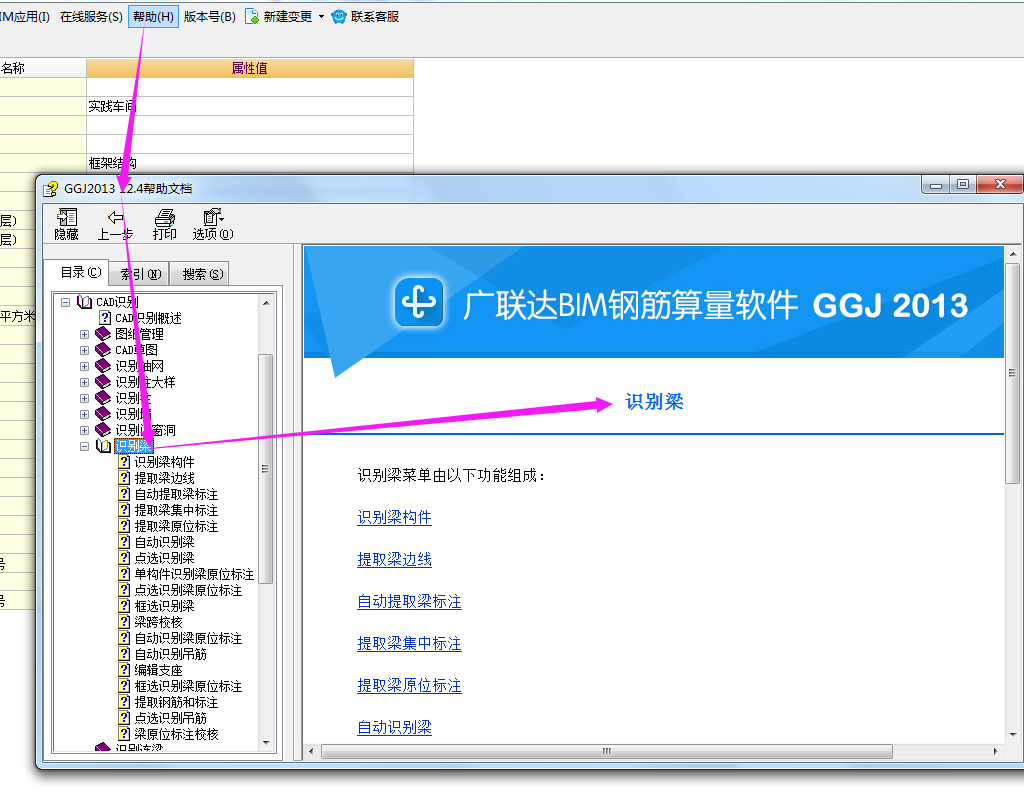Select 自动识别吊筋 in the tree
Screen dimensions: 1024x805
[x=170, y=654]
